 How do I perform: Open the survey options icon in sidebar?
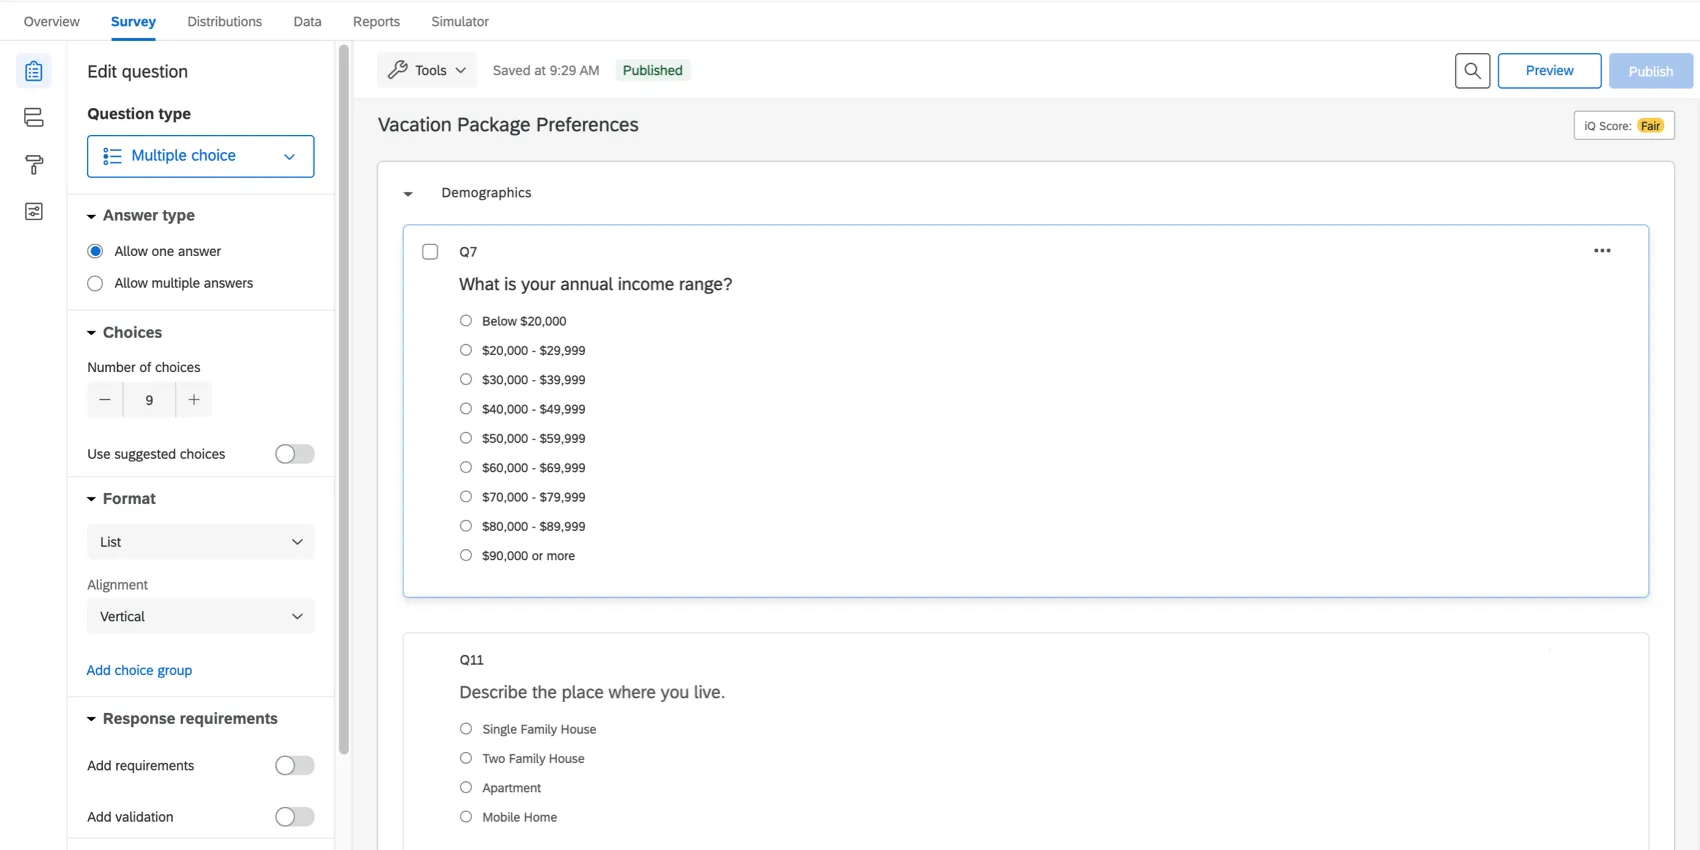[x=34, y=212]
